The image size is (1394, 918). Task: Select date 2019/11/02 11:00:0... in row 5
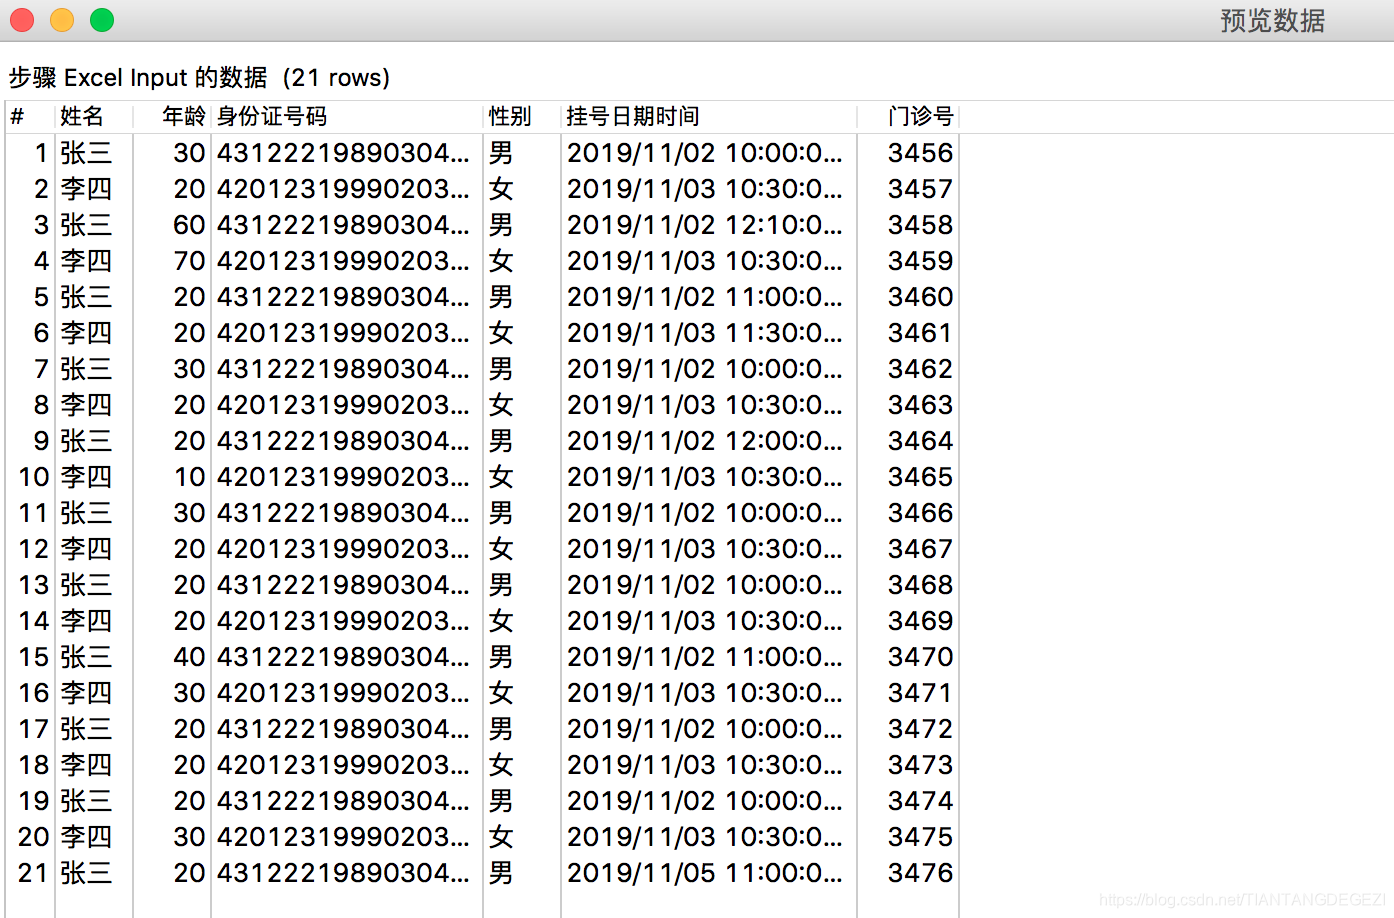(x=705, y=297)
